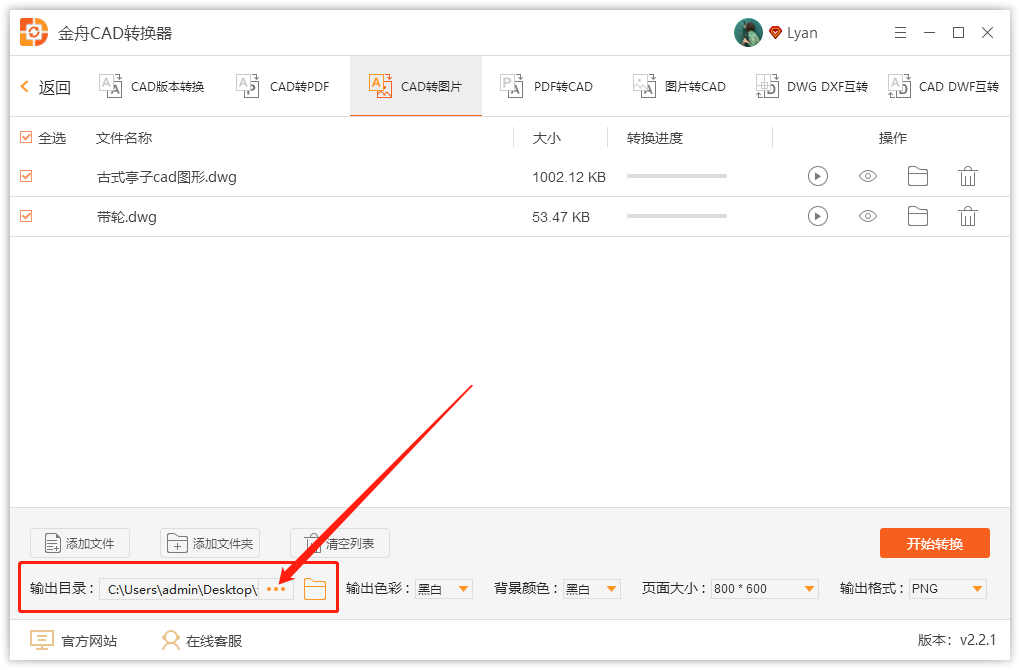Open the output directory folder icon
The height and width of the screenshot is (670, 1020).
tap(315, 589)
